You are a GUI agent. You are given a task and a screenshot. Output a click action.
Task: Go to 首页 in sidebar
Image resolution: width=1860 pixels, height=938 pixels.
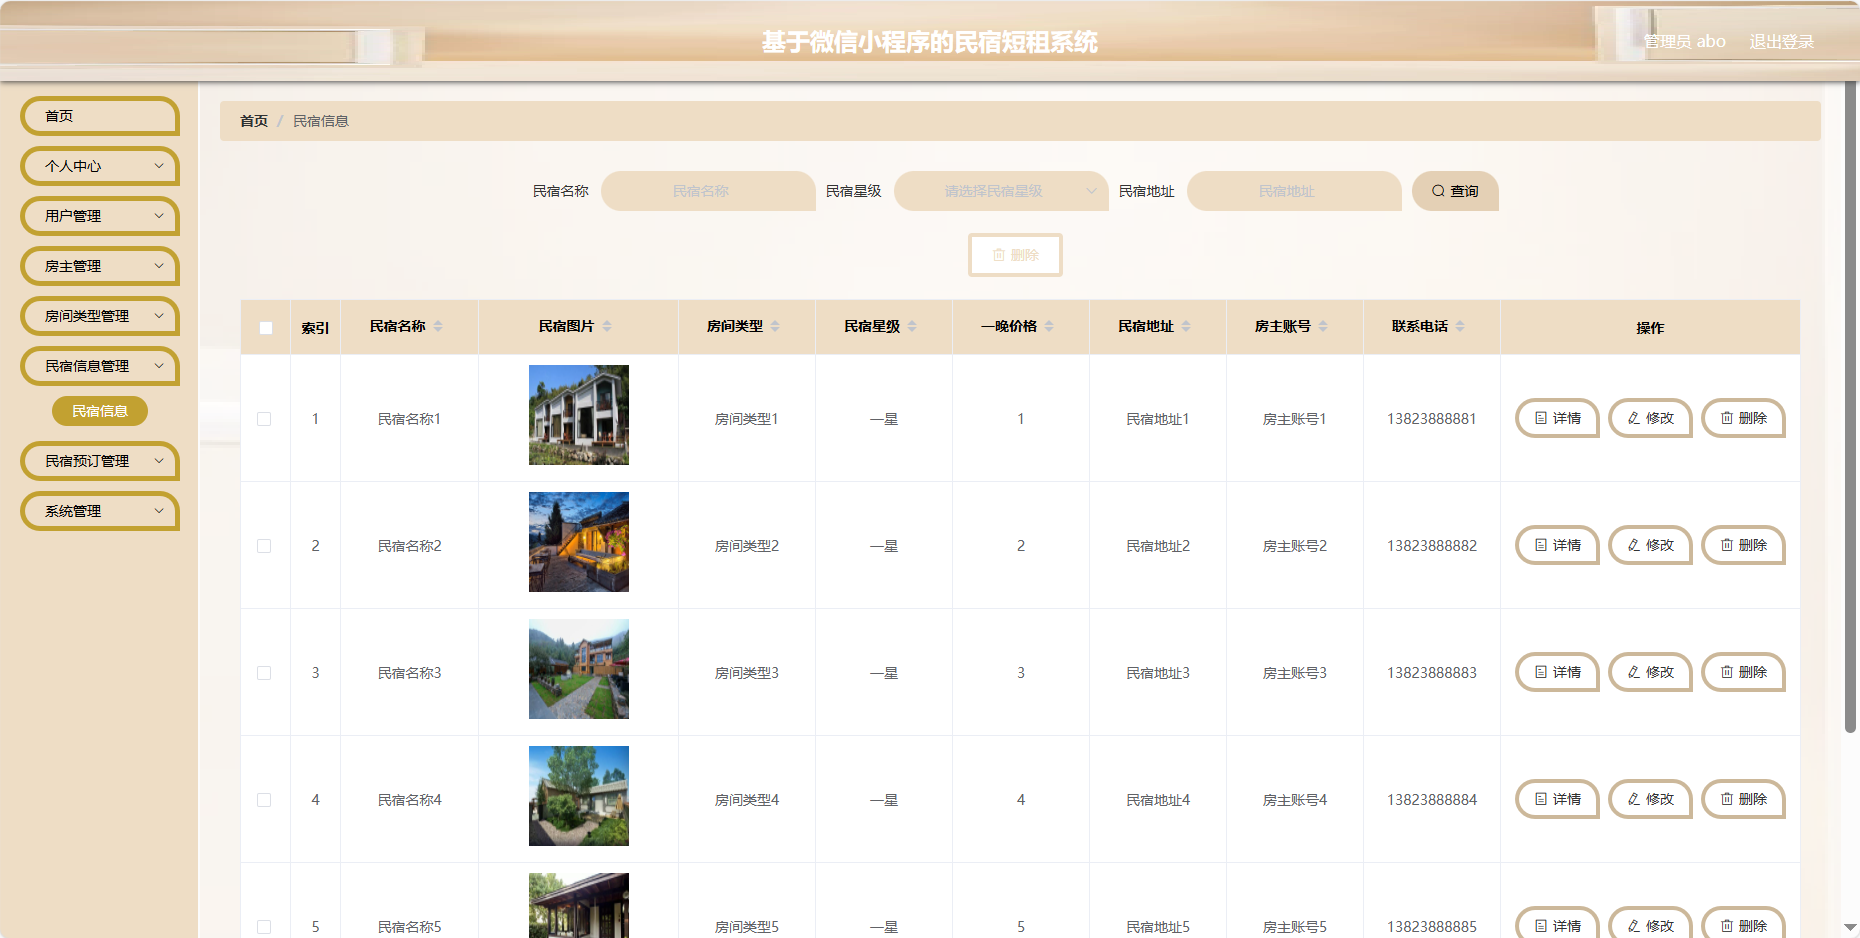click(x=100, y=116)
